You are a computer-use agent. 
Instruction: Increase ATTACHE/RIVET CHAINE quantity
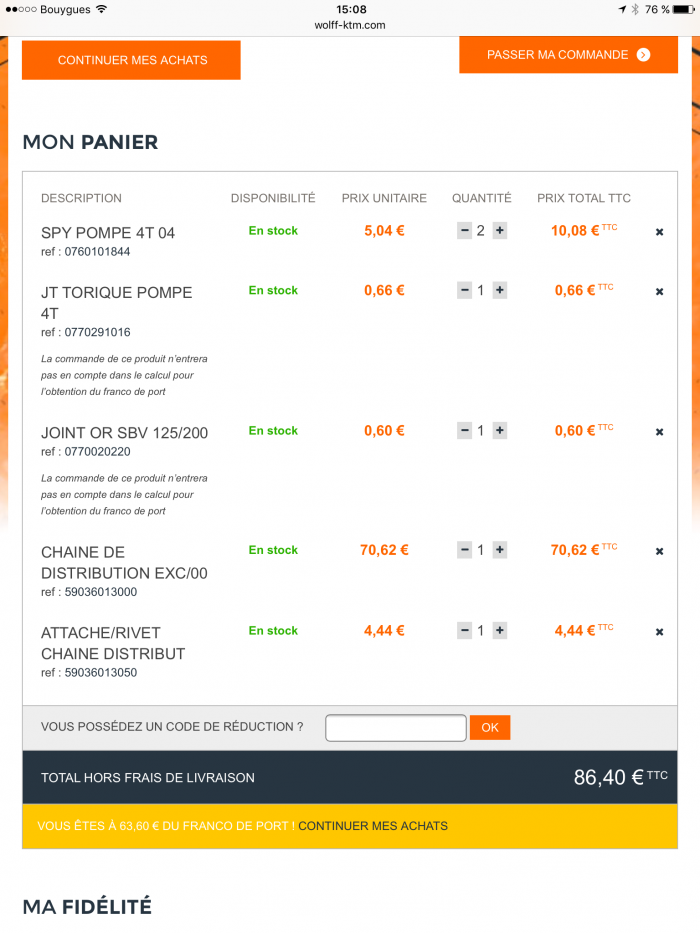tap(500, 631)
